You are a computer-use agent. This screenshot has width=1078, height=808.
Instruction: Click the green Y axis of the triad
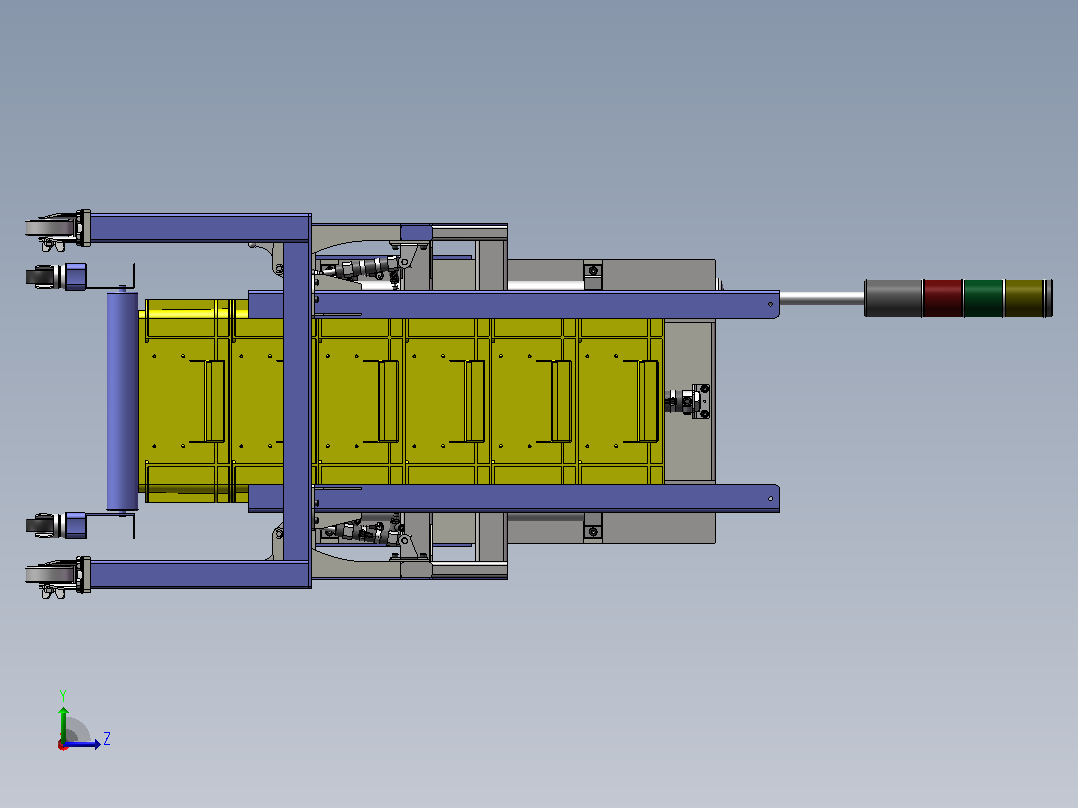click(63, 724)
